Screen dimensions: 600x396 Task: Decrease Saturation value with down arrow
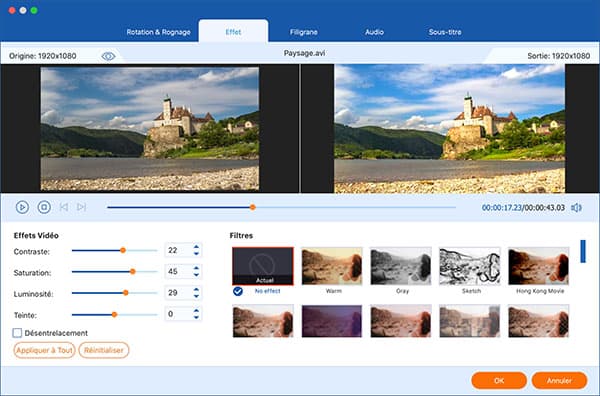tap(196, 275)
